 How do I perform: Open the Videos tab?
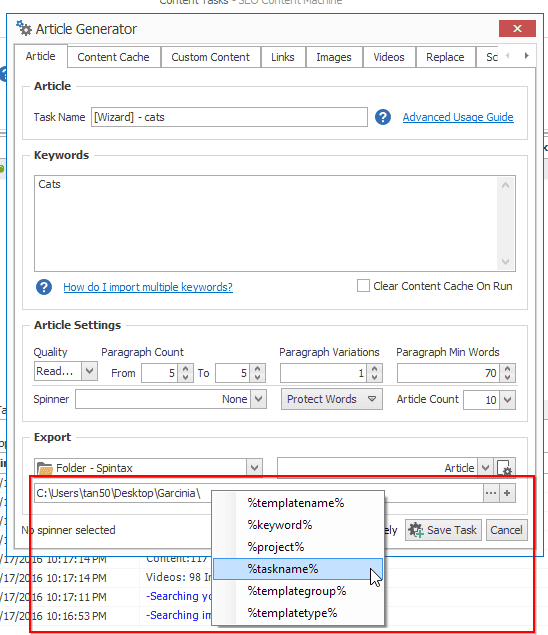pyautogui.click(x=389, y=57)
